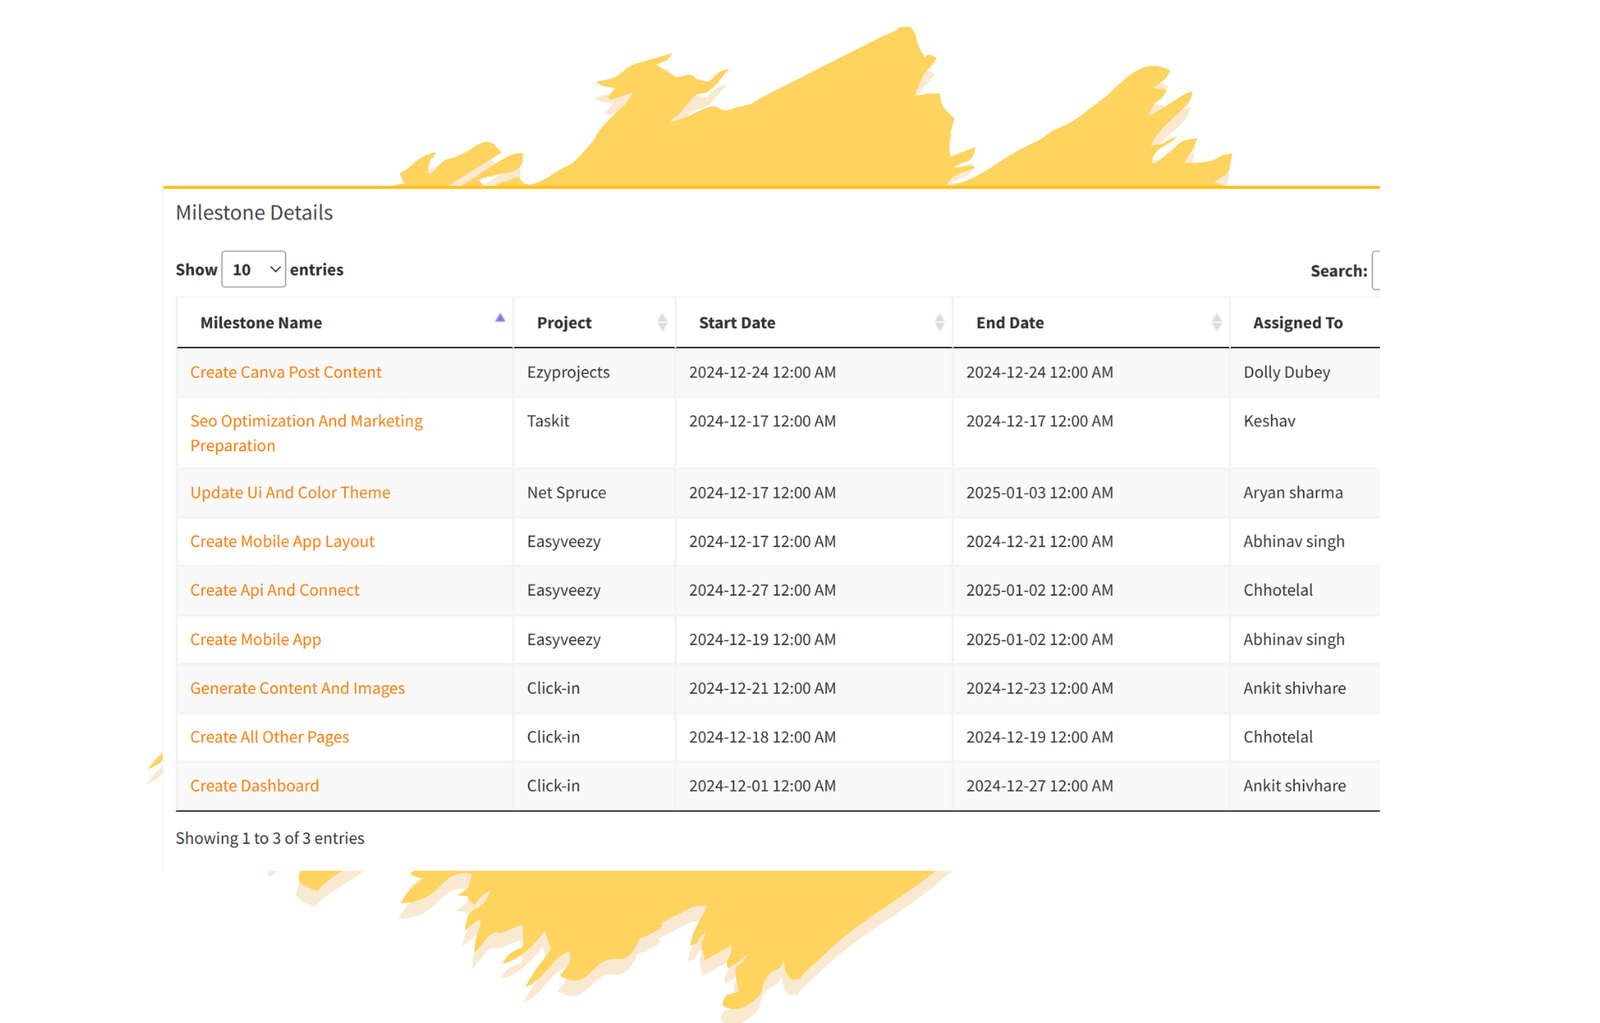Click the Milestone Name column header text
The height and width of the screenshot is (1023, 1600).
(x=261, y=323)
